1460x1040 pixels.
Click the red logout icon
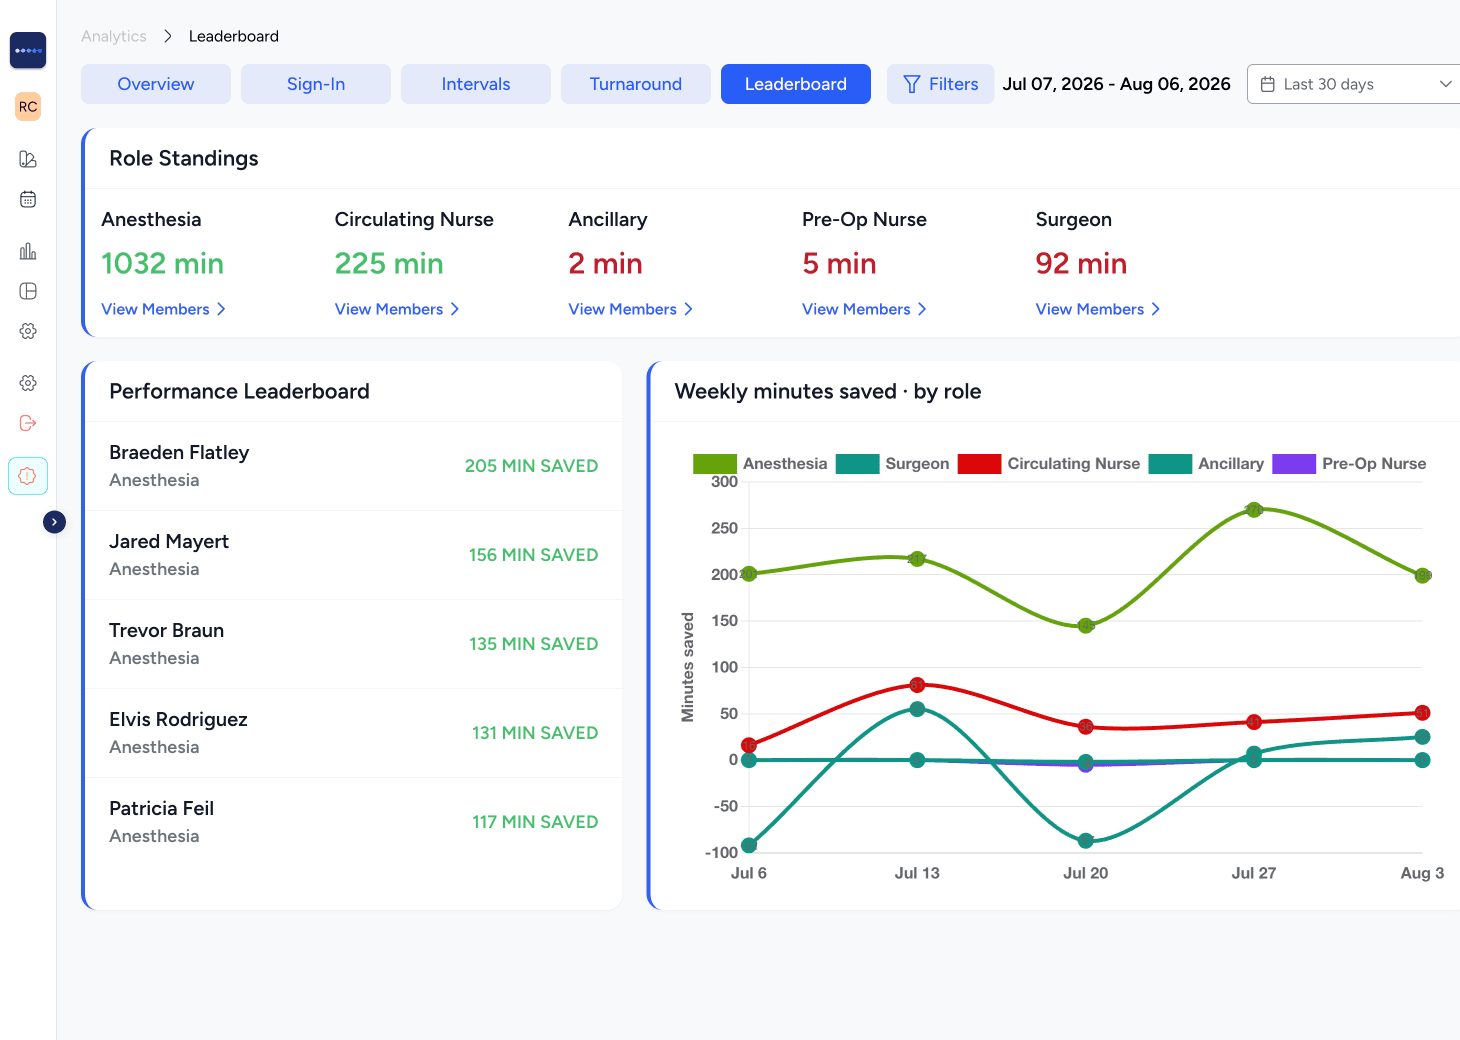[28, 423]
